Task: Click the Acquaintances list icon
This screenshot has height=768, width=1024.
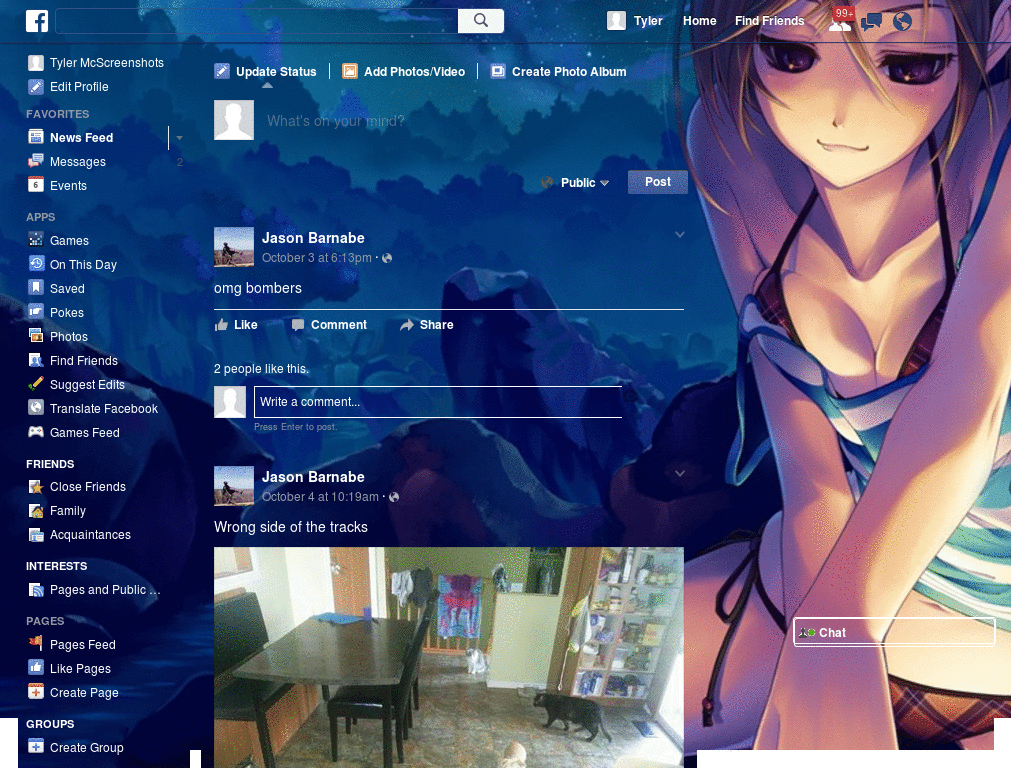Action: tap(36, 535)
